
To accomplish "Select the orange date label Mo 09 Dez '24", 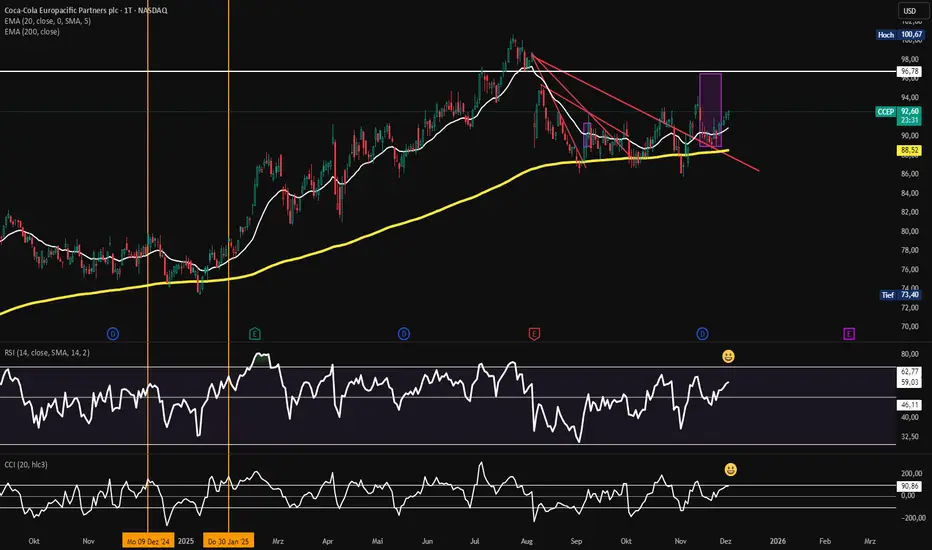I will coord(148,541).
